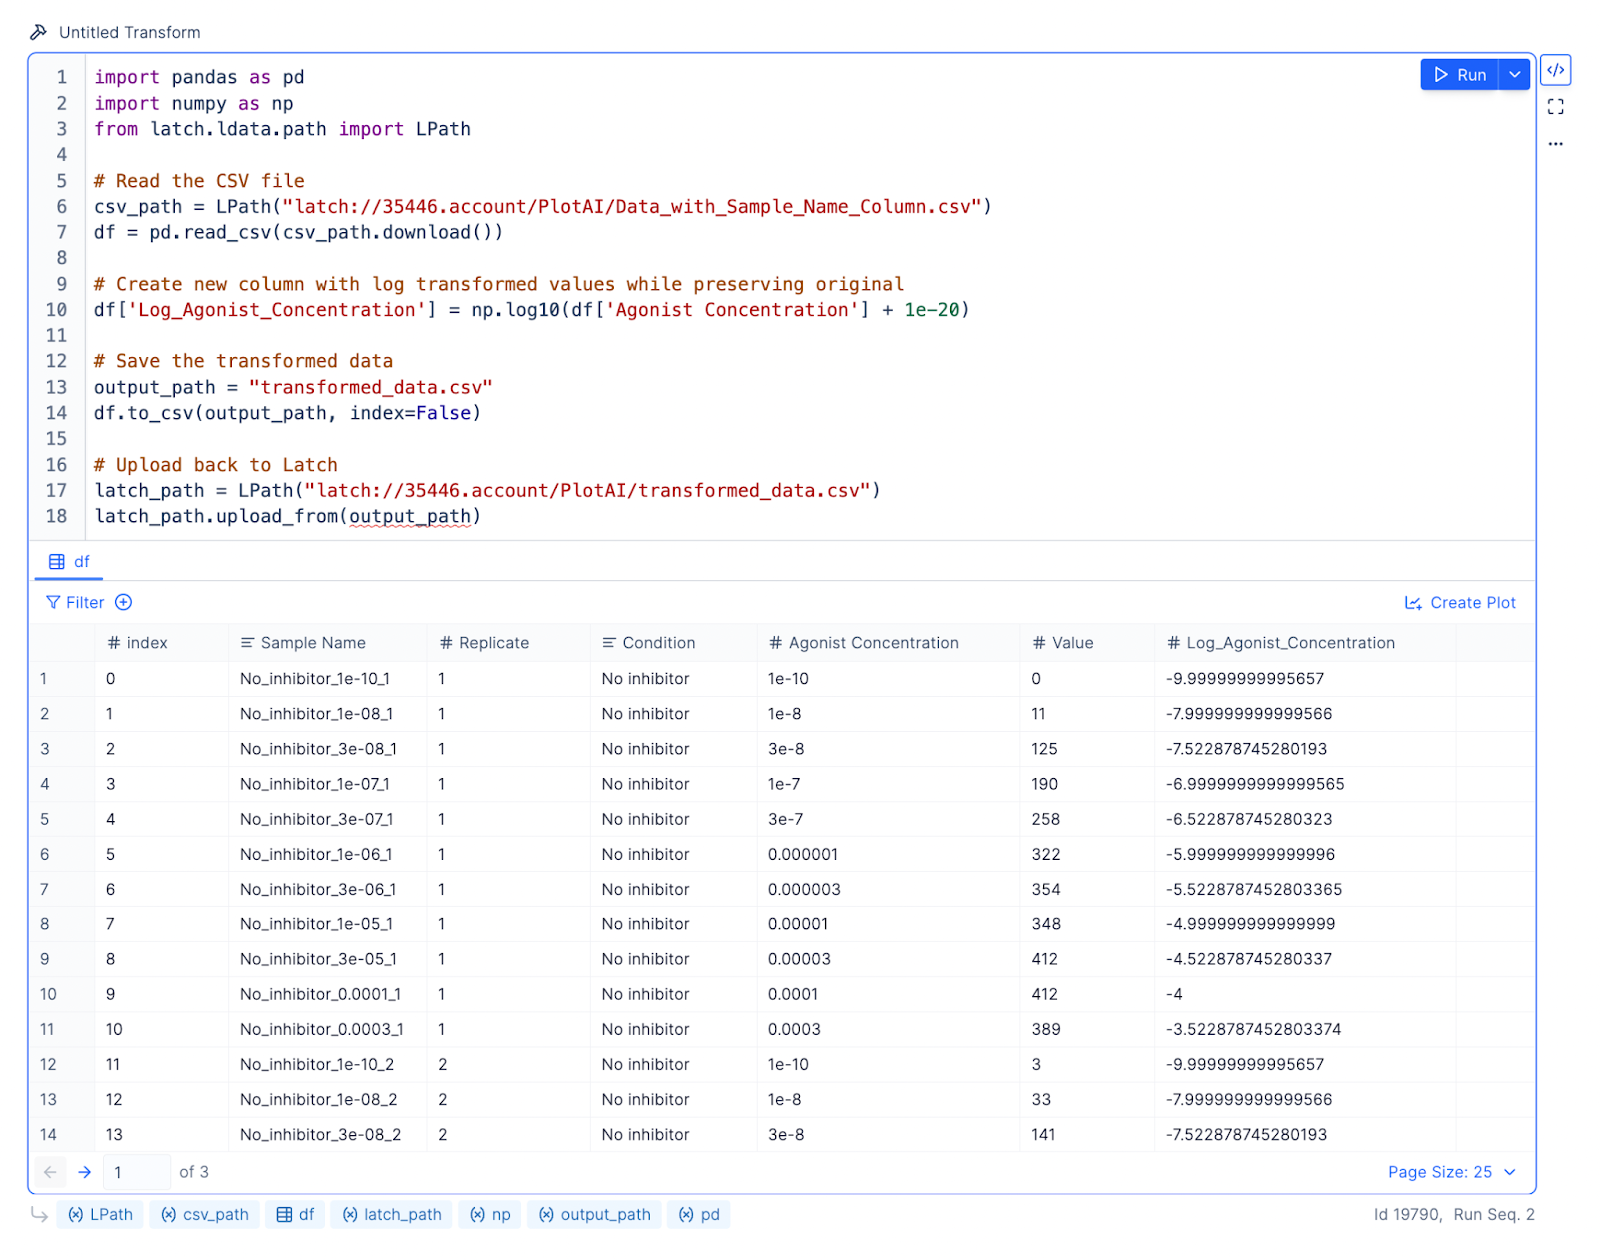Select the csv_path variable chip
Viewport: 1600px width, 1260px height.
(205, 1214)
